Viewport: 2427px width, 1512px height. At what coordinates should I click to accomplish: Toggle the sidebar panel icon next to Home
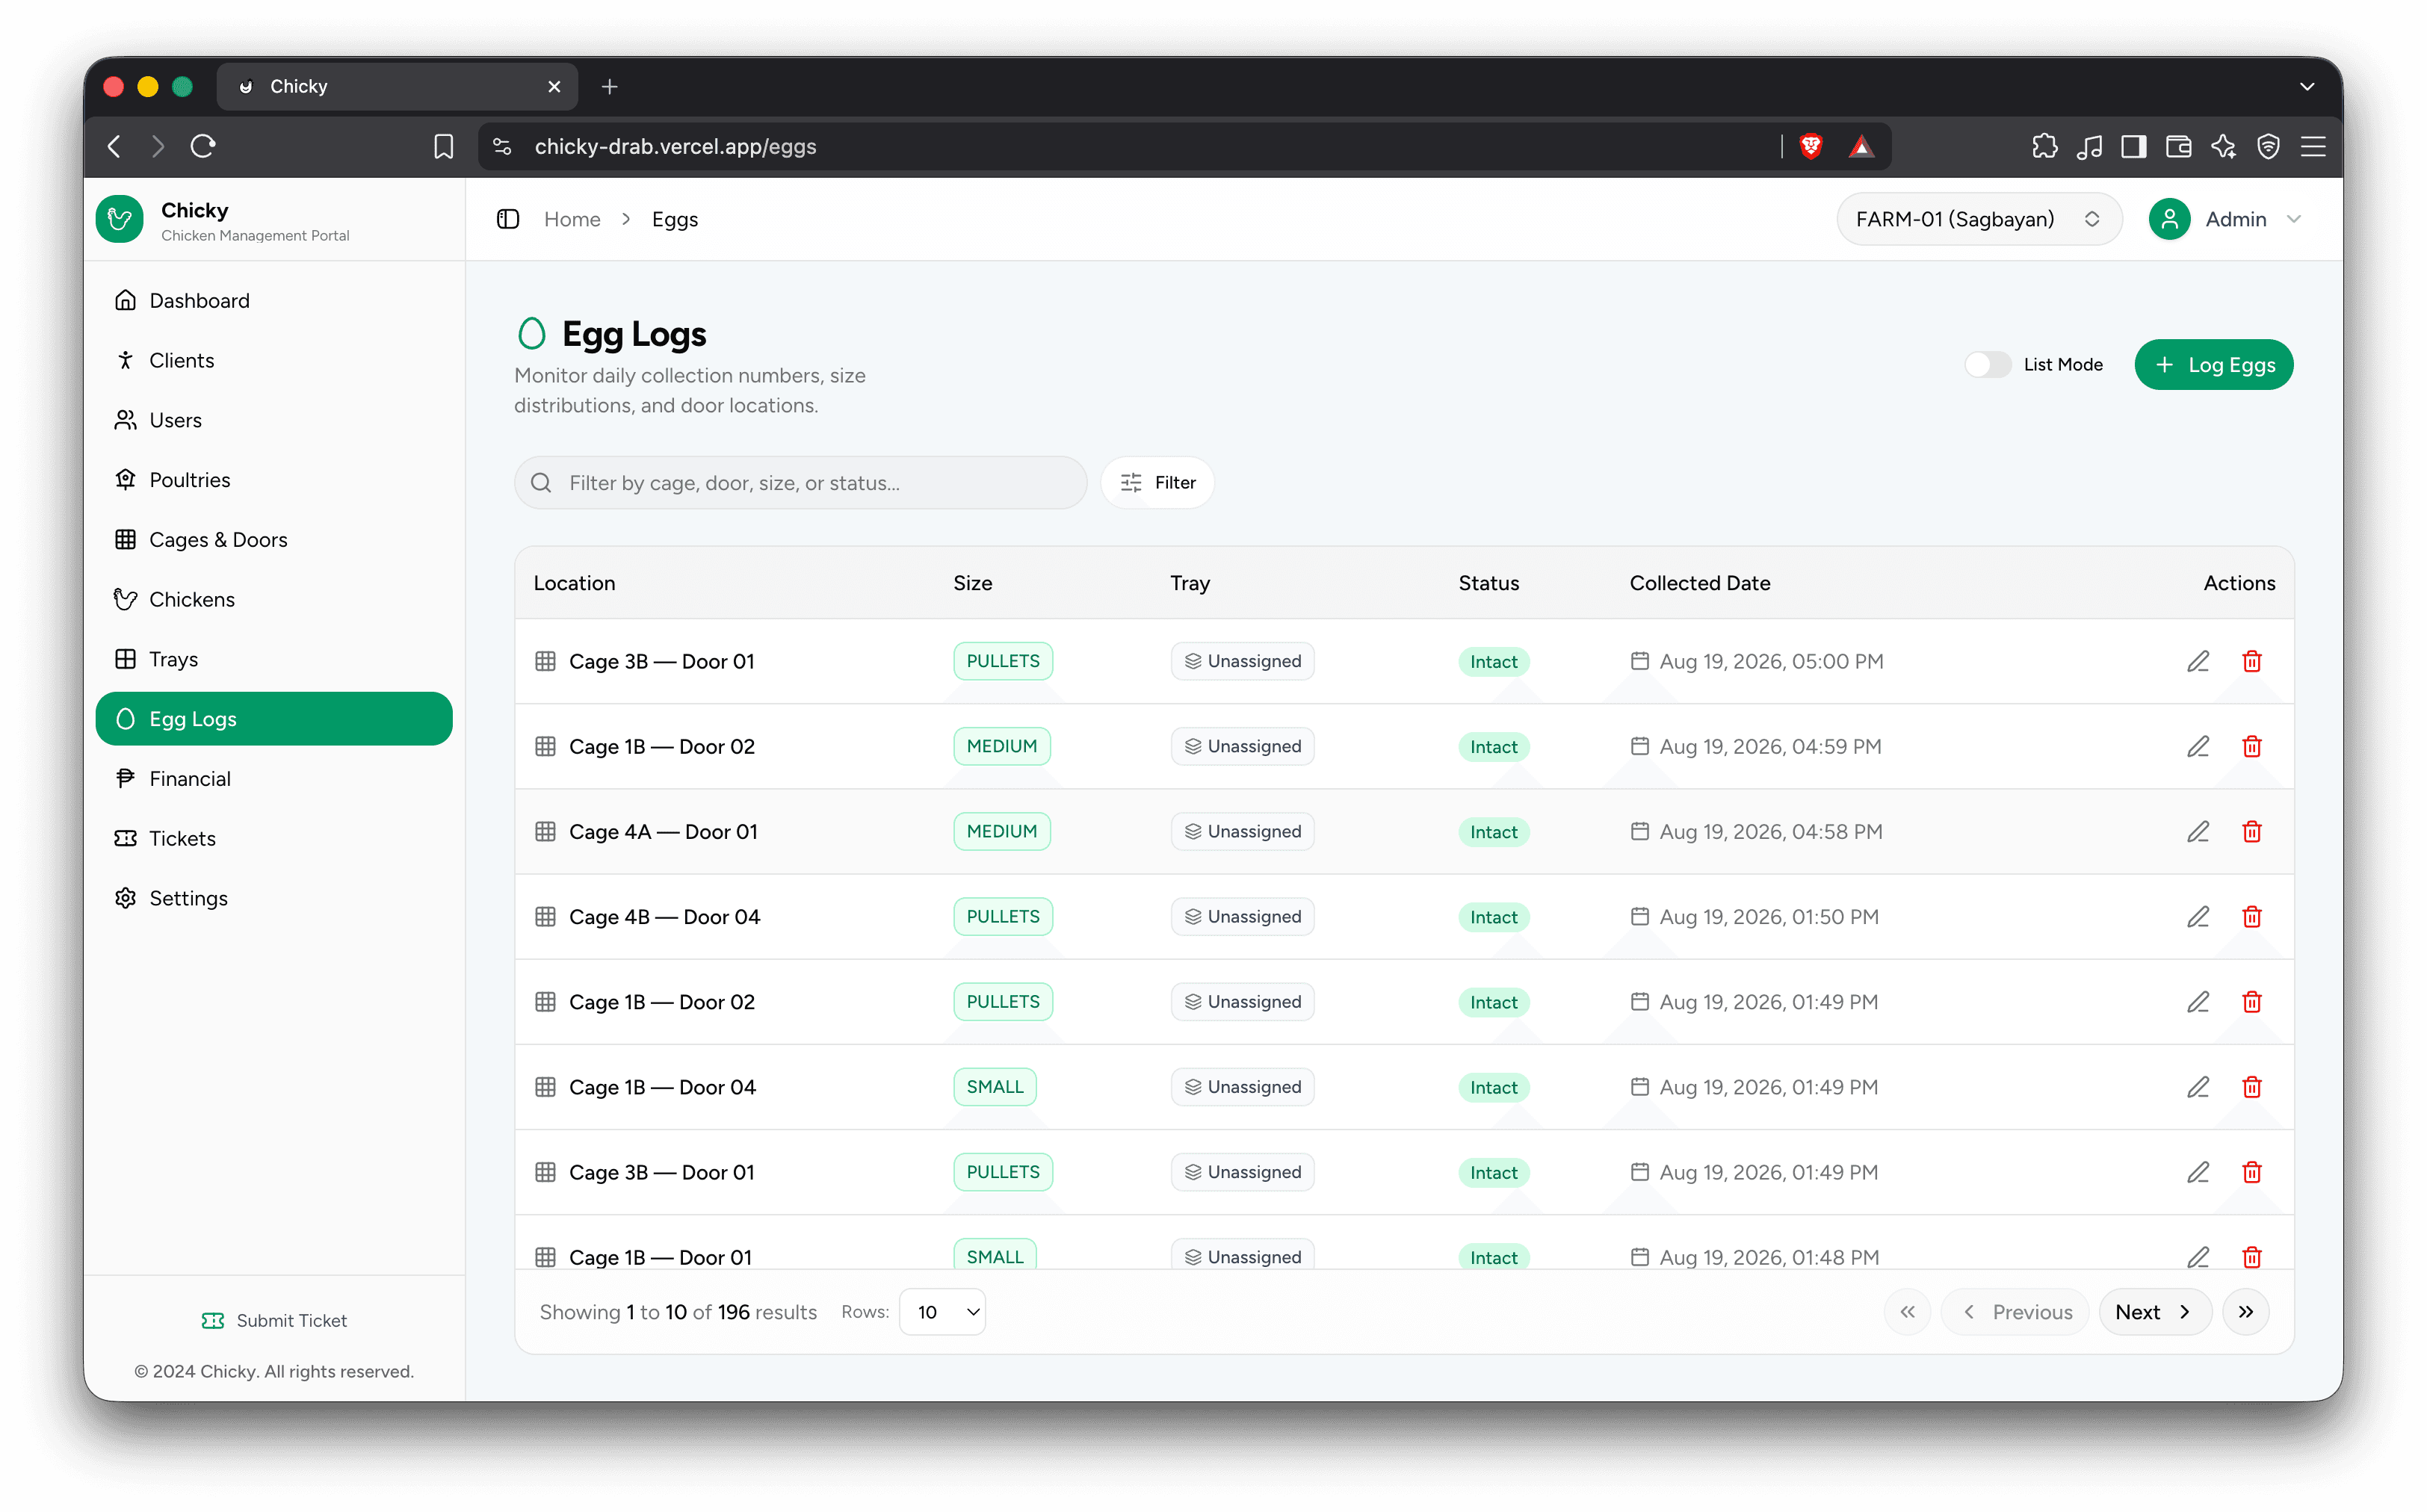508,219
